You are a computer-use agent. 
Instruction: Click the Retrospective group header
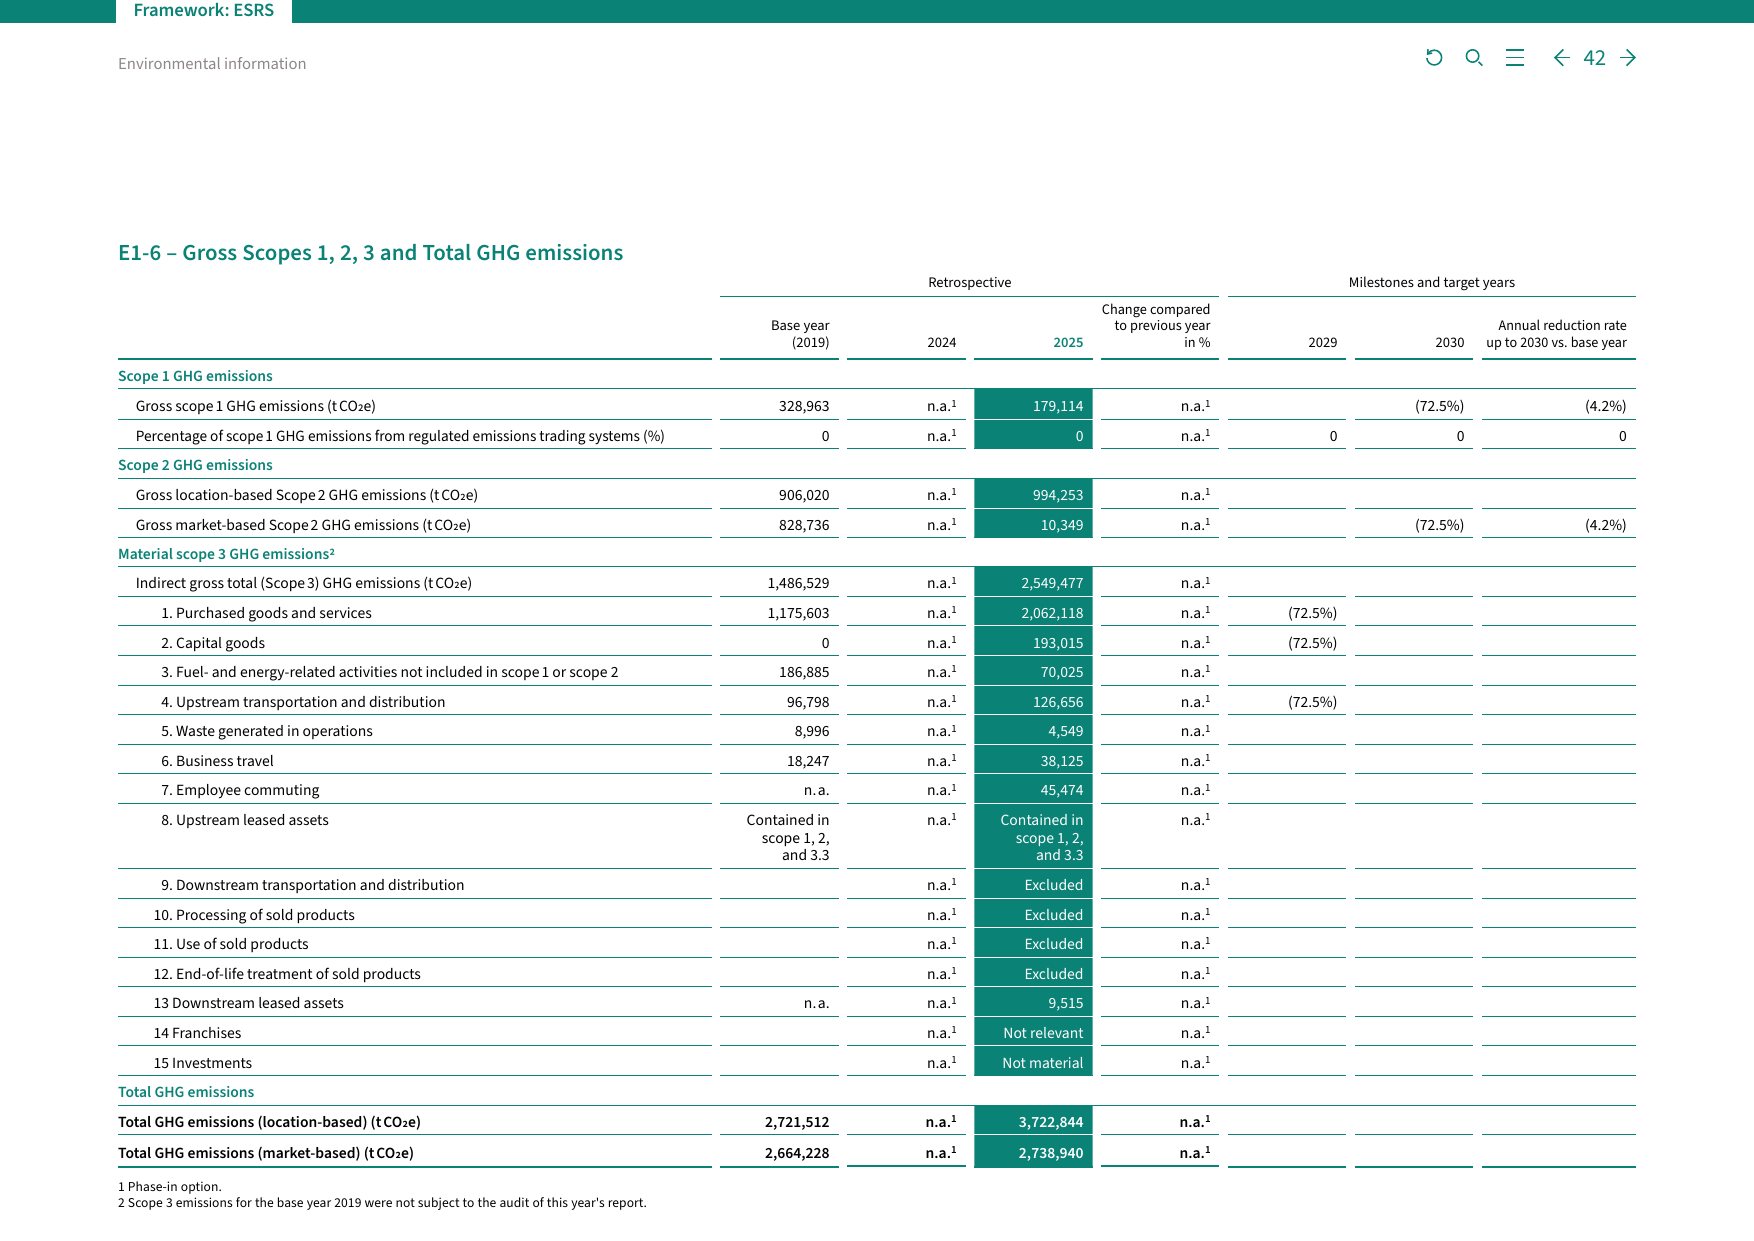(x=969, y=282)
